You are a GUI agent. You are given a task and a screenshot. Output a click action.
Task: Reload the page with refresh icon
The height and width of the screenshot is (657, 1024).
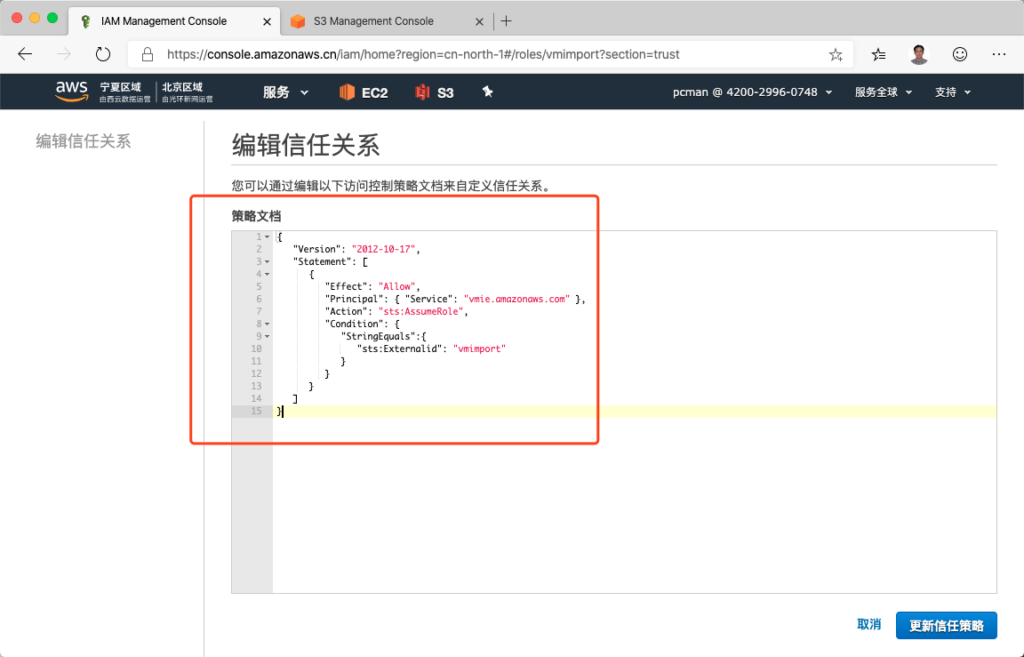pyautogui.click(x=102, y=54)
